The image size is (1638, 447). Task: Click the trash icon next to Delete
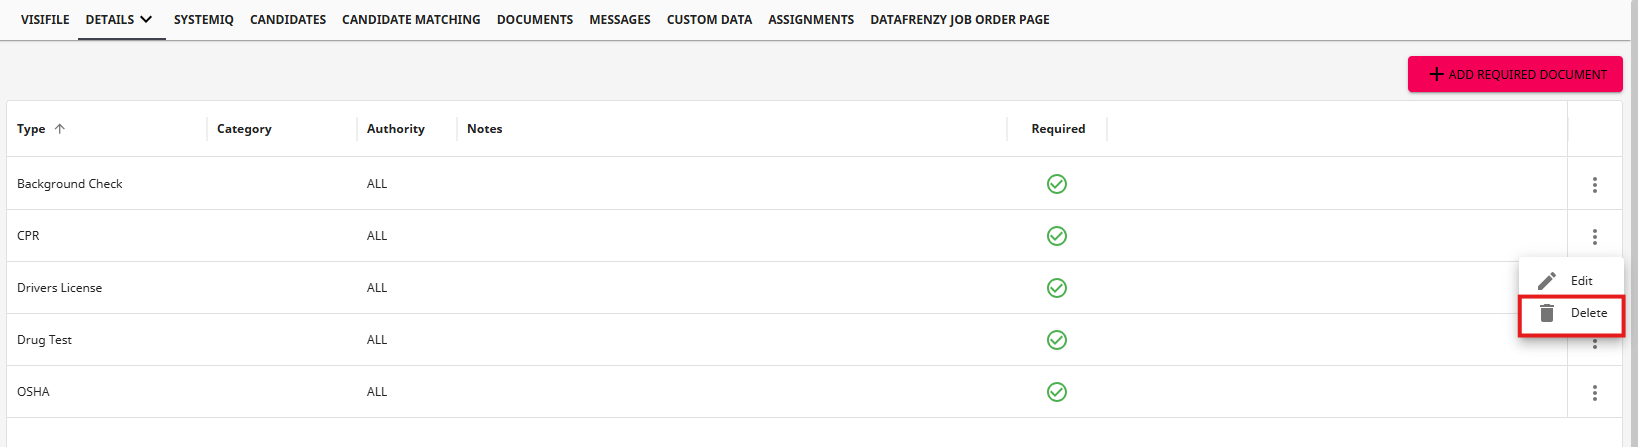[1547, 313]
